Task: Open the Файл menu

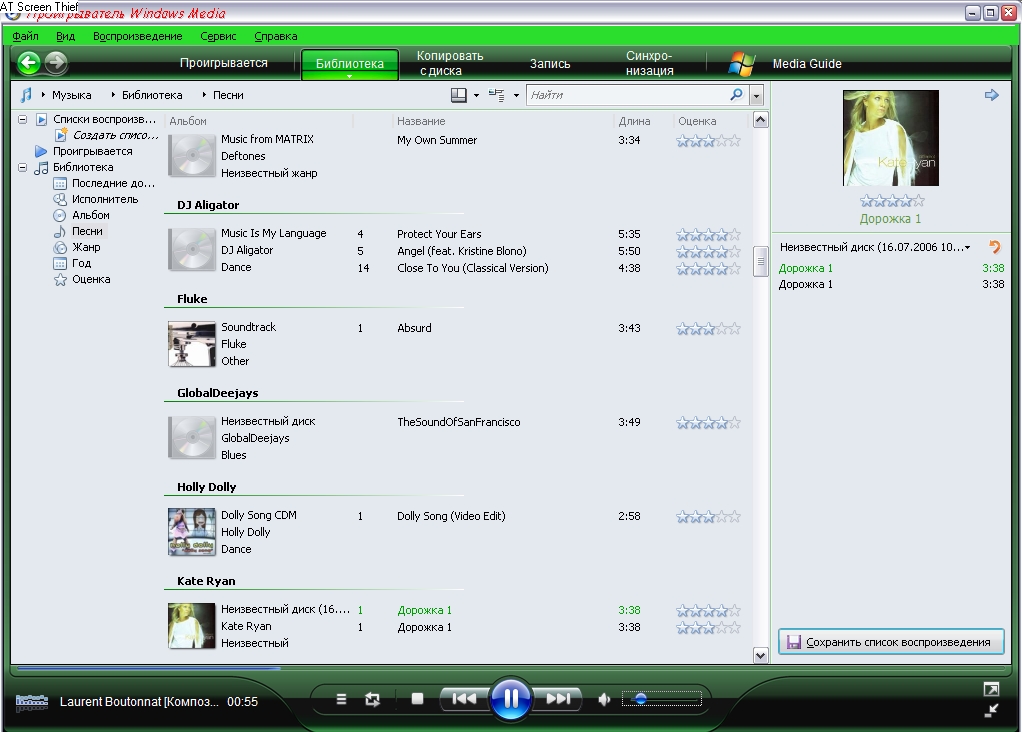Action: coord(25,37)
